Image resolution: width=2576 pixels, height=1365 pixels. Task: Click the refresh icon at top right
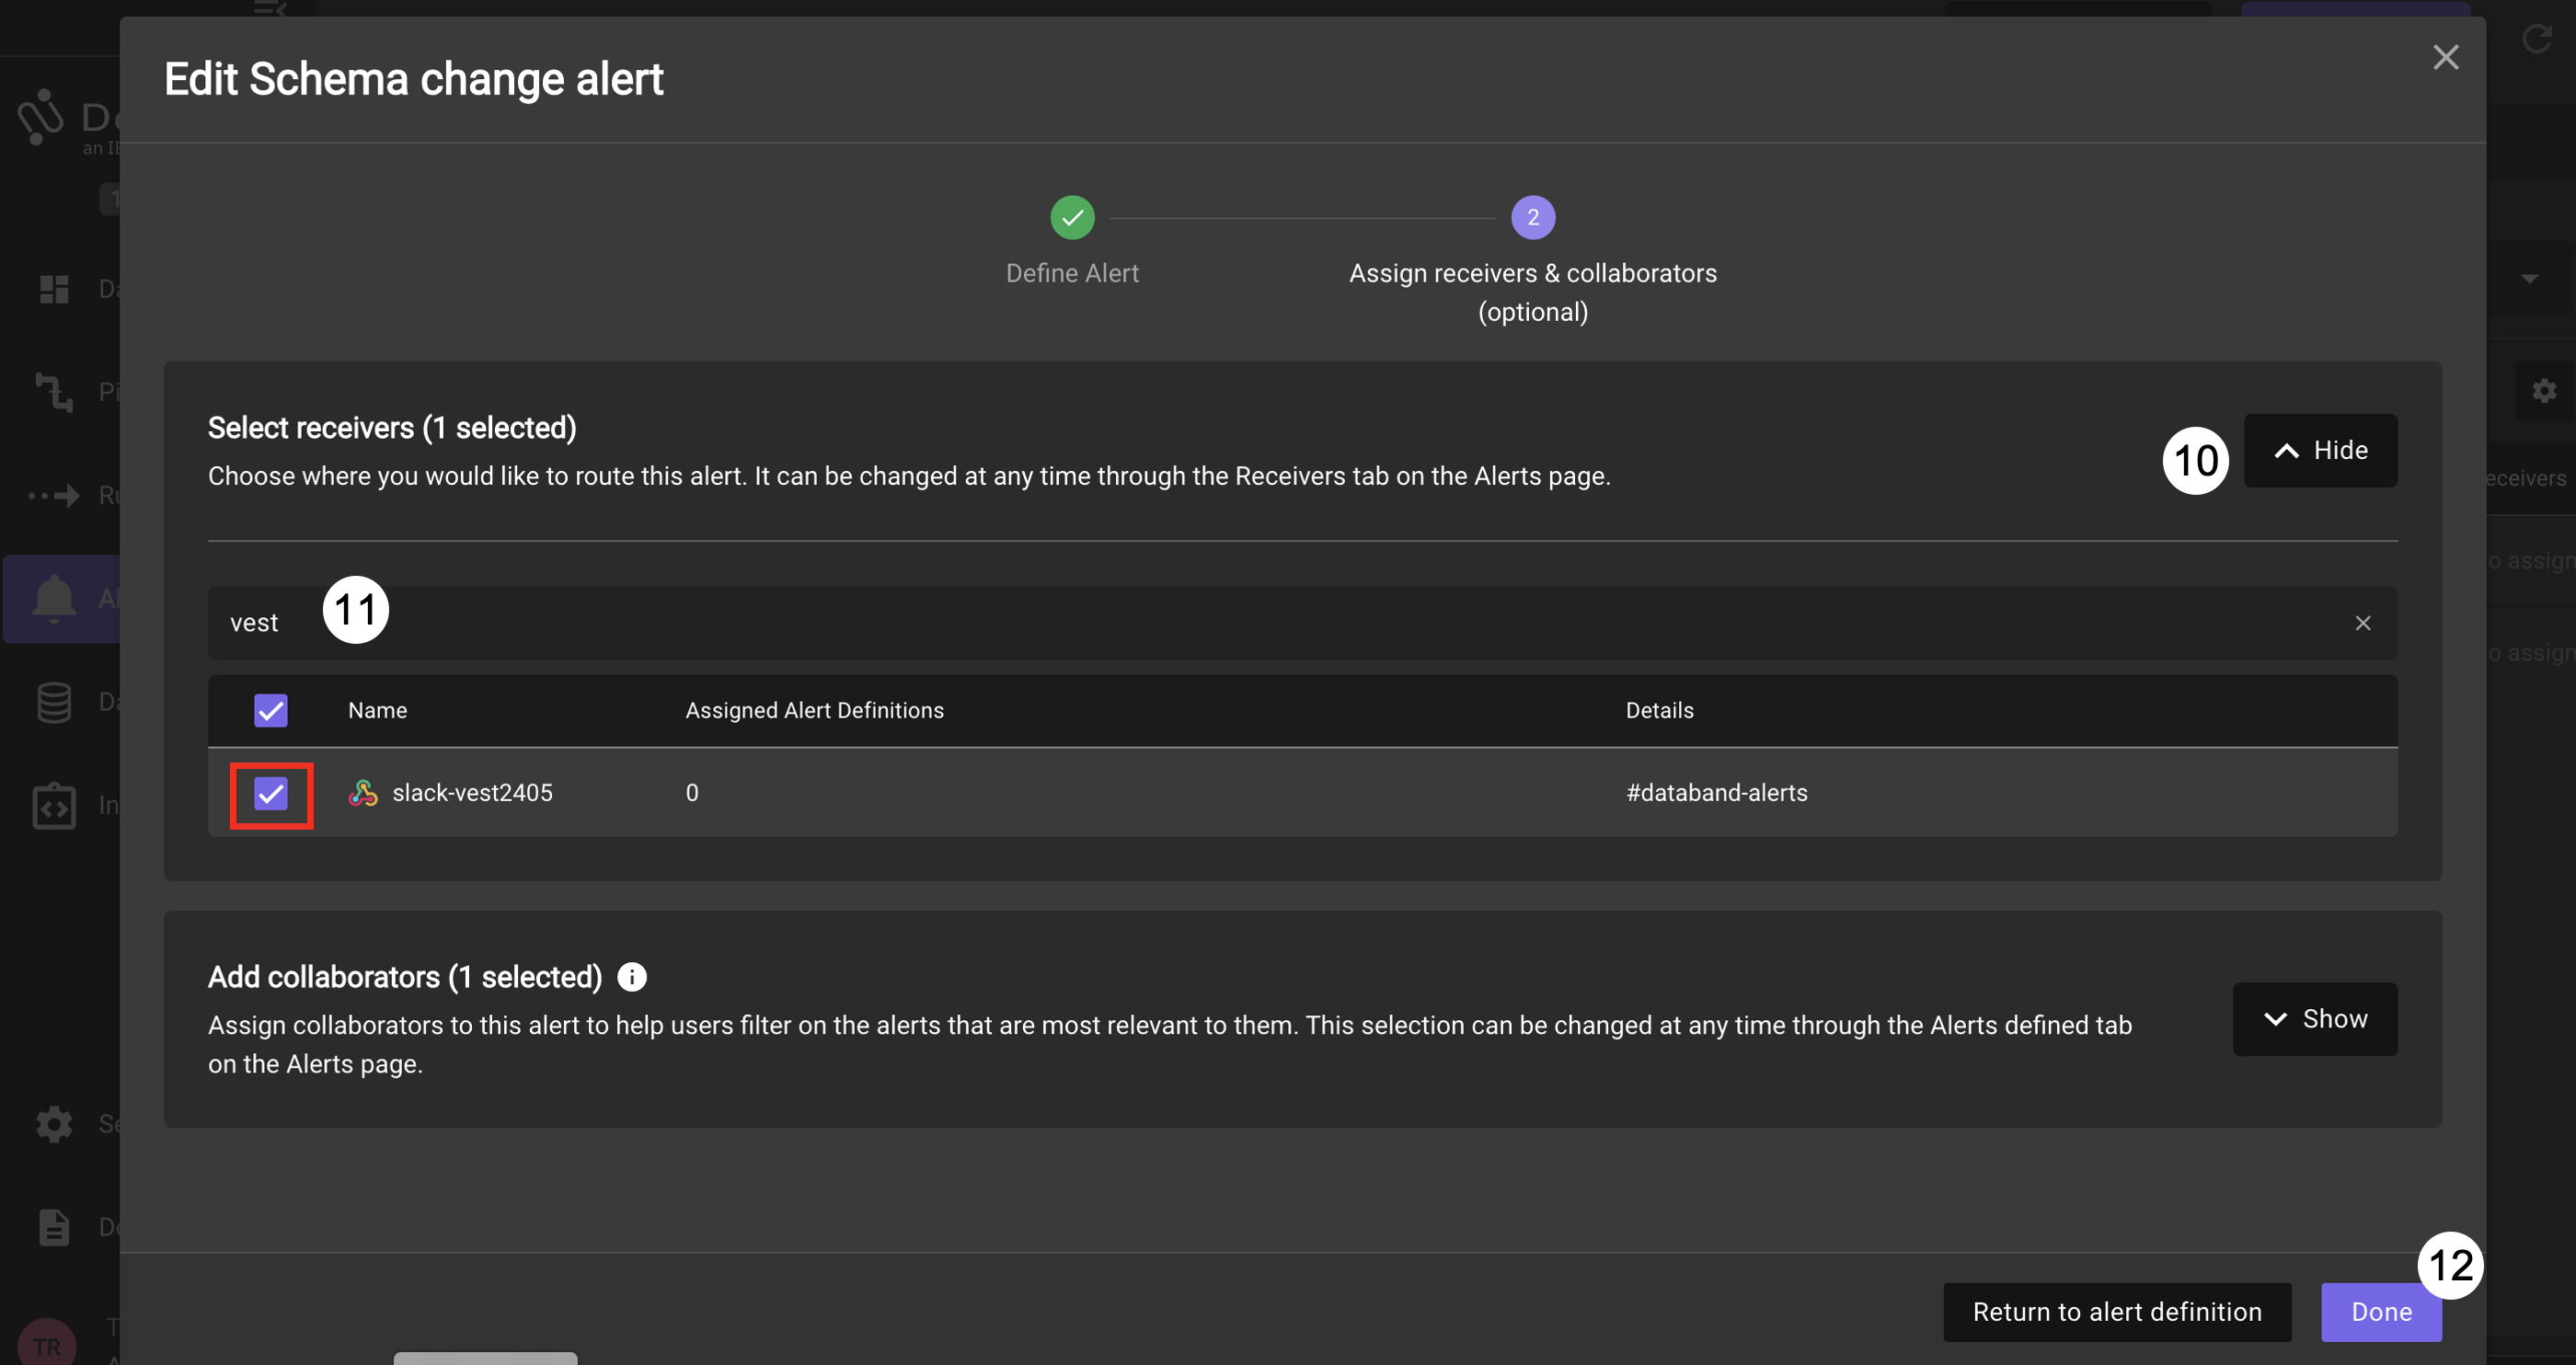pos(2536,40)
